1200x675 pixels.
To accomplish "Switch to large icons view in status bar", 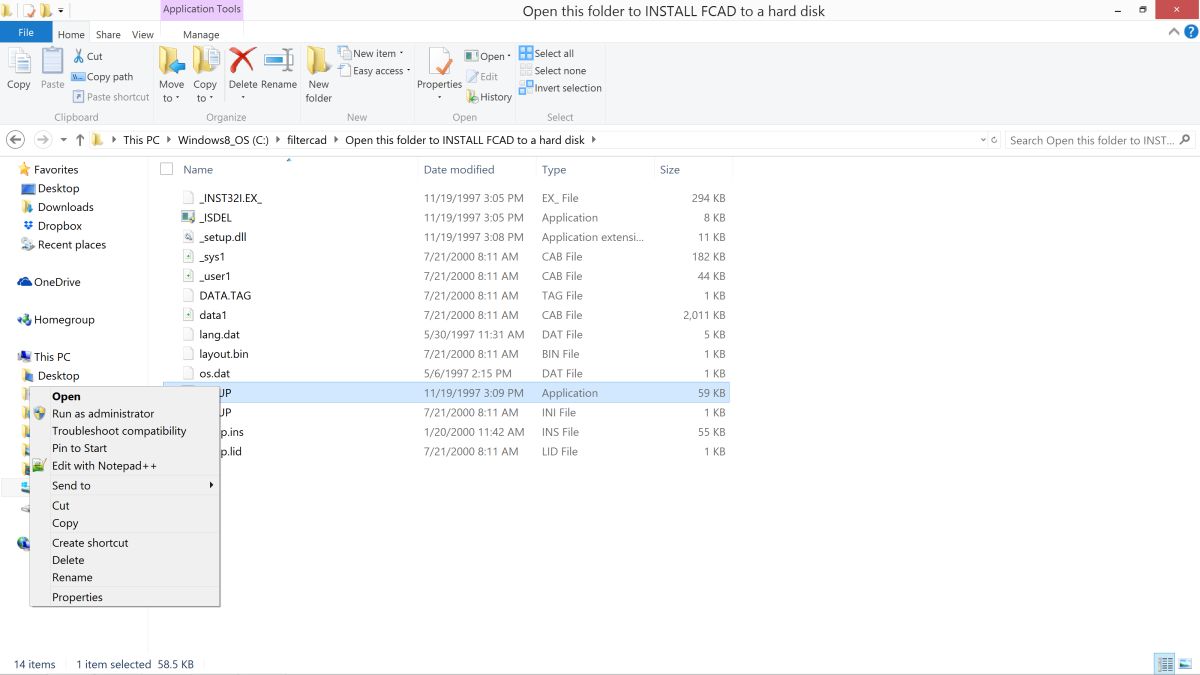I will [1185, 664].
